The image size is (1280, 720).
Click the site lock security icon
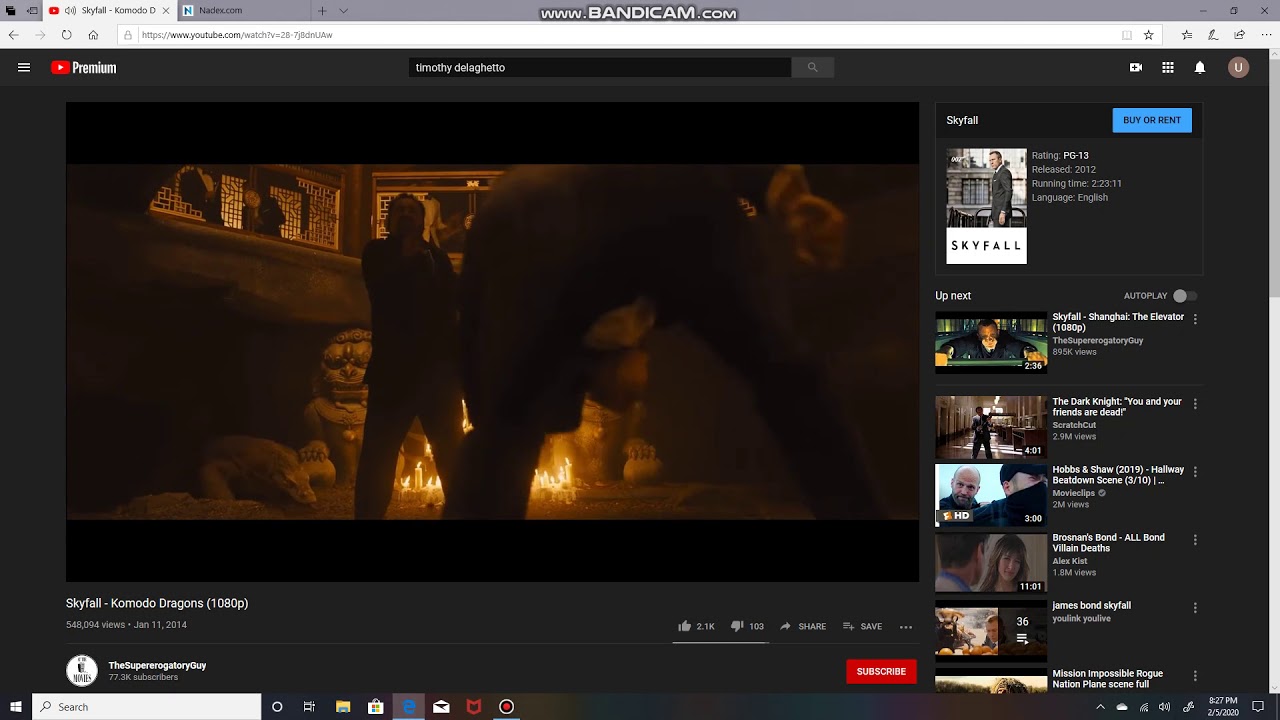pos(128,35)
